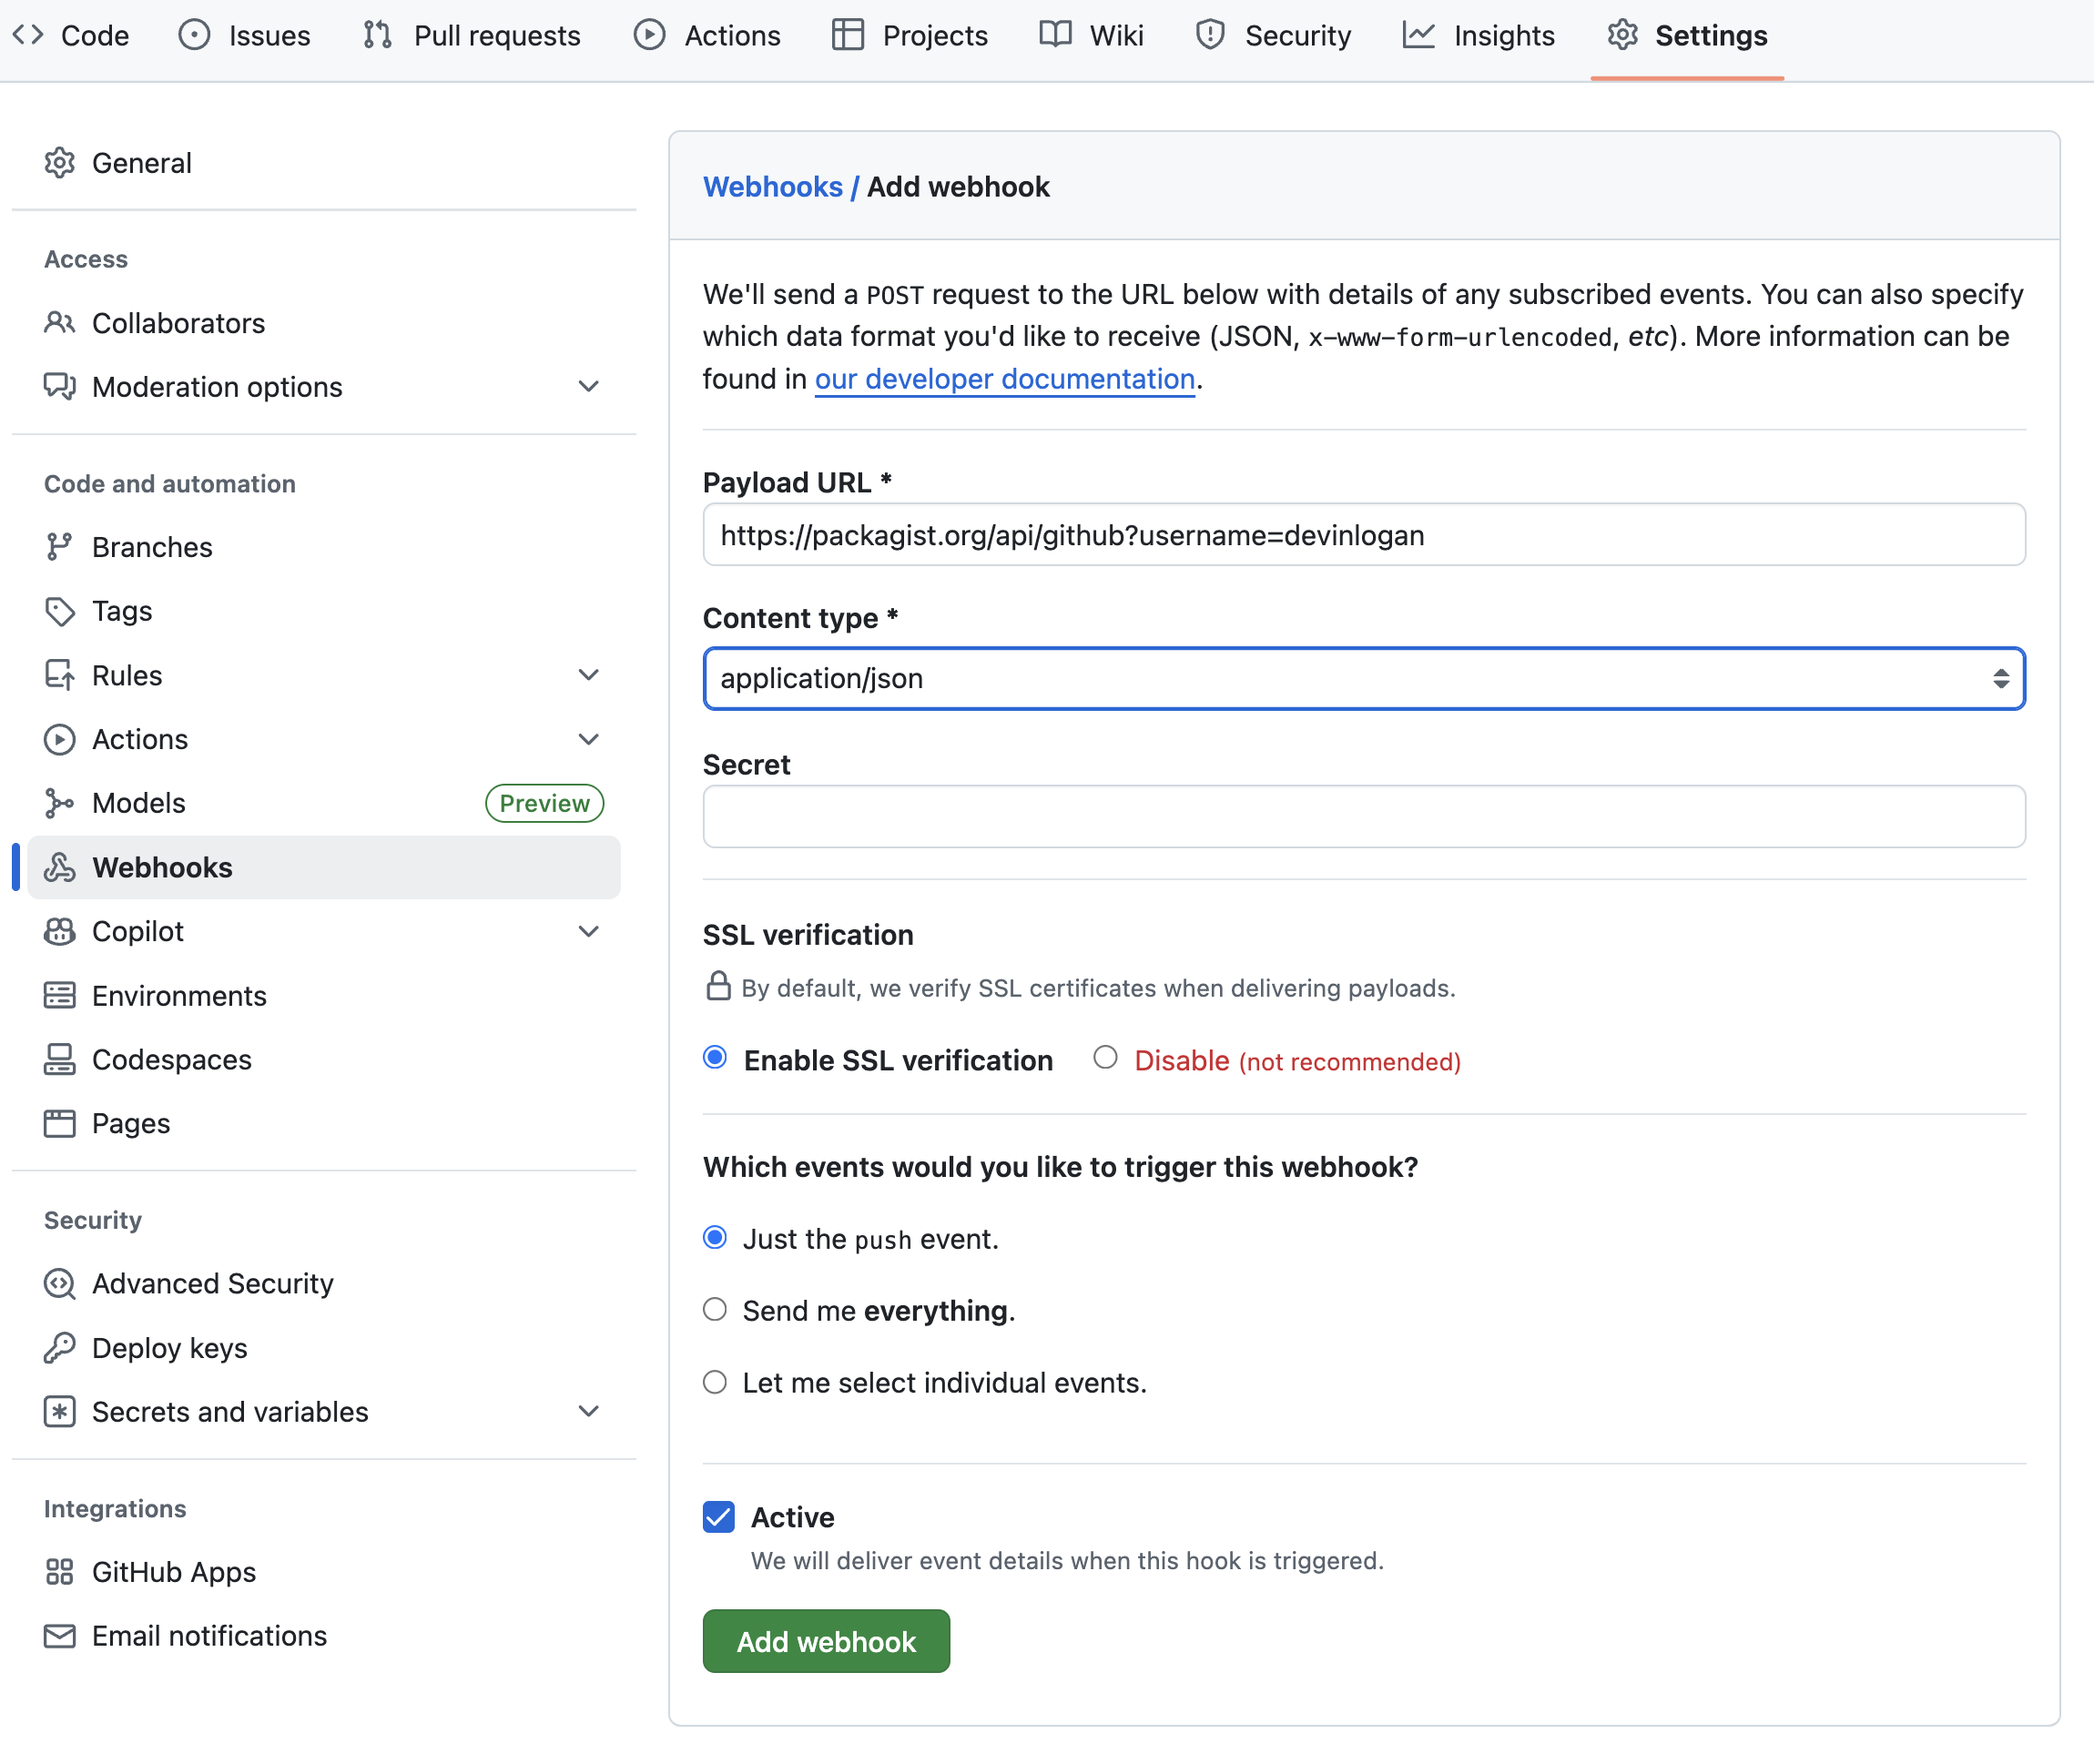Screen dimensions: 2094x1764
Task: Click the Preview badge next to Models
Action: [x=544, y=802]
